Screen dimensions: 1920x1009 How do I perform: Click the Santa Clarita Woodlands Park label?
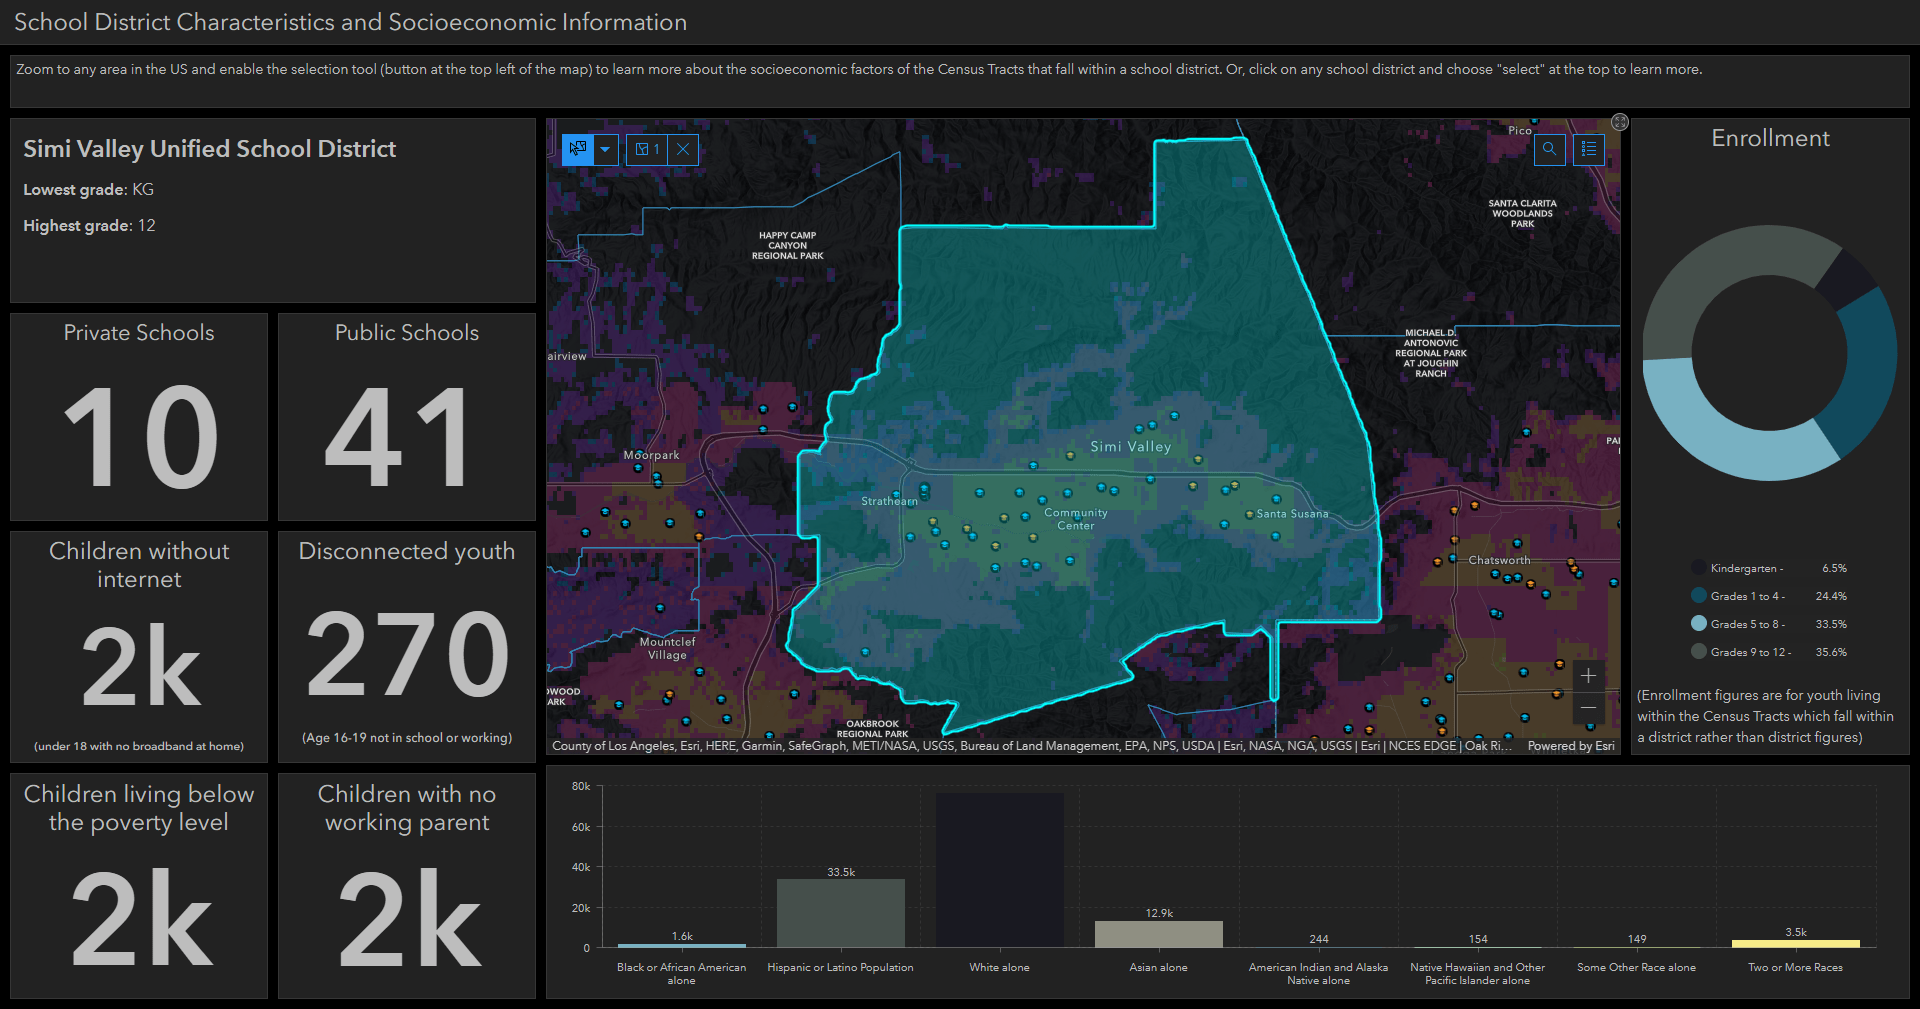[x=1523, y=214]
